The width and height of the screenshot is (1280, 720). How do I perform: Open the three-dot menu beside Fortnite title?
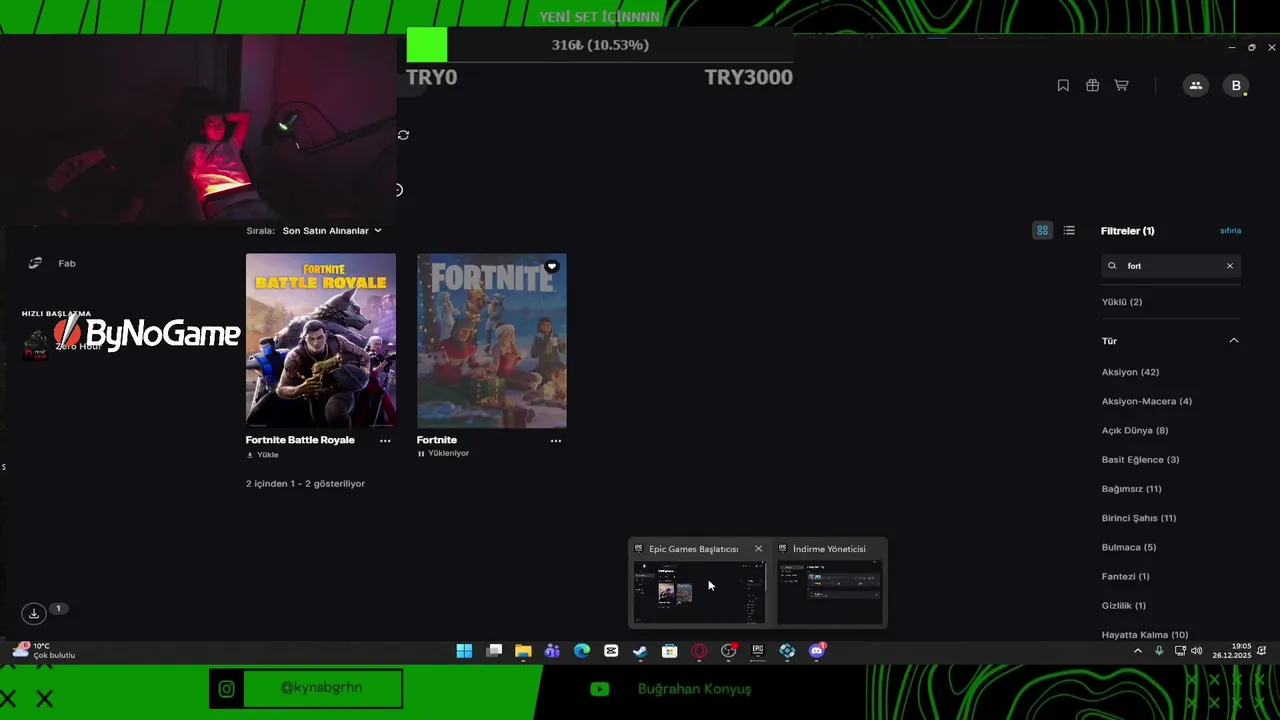click(556, 440)
